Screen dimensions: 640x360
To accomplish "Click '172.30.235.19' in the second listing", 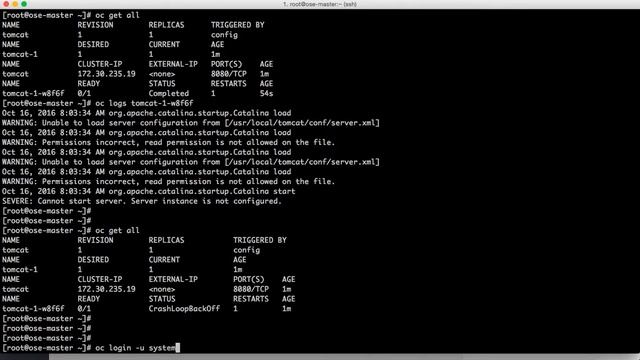I will pos(106,289).
